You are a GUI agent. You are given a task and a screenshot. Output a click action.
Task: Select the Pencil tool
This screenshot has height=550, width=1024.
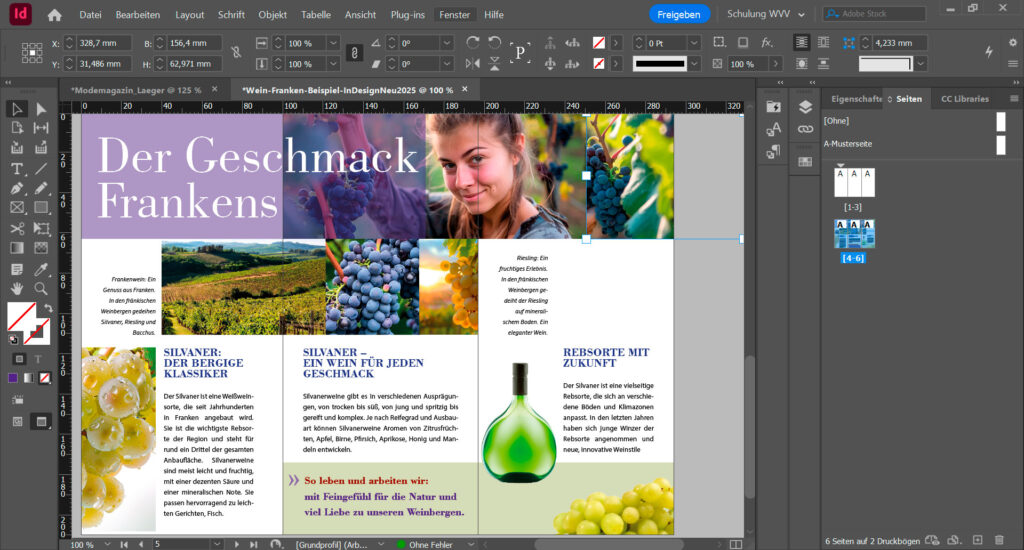(x=41, y=189)
